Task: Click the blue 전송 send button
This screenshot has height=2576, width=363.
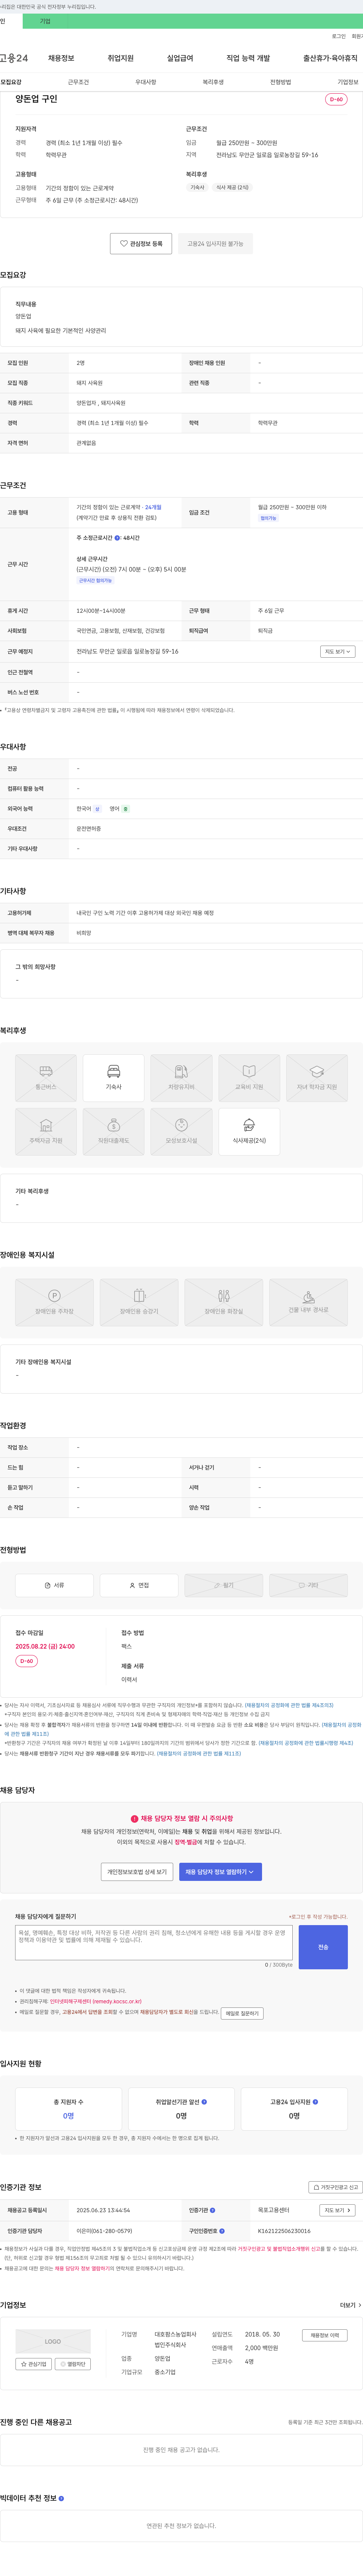Action: (x=323, y=1947)
